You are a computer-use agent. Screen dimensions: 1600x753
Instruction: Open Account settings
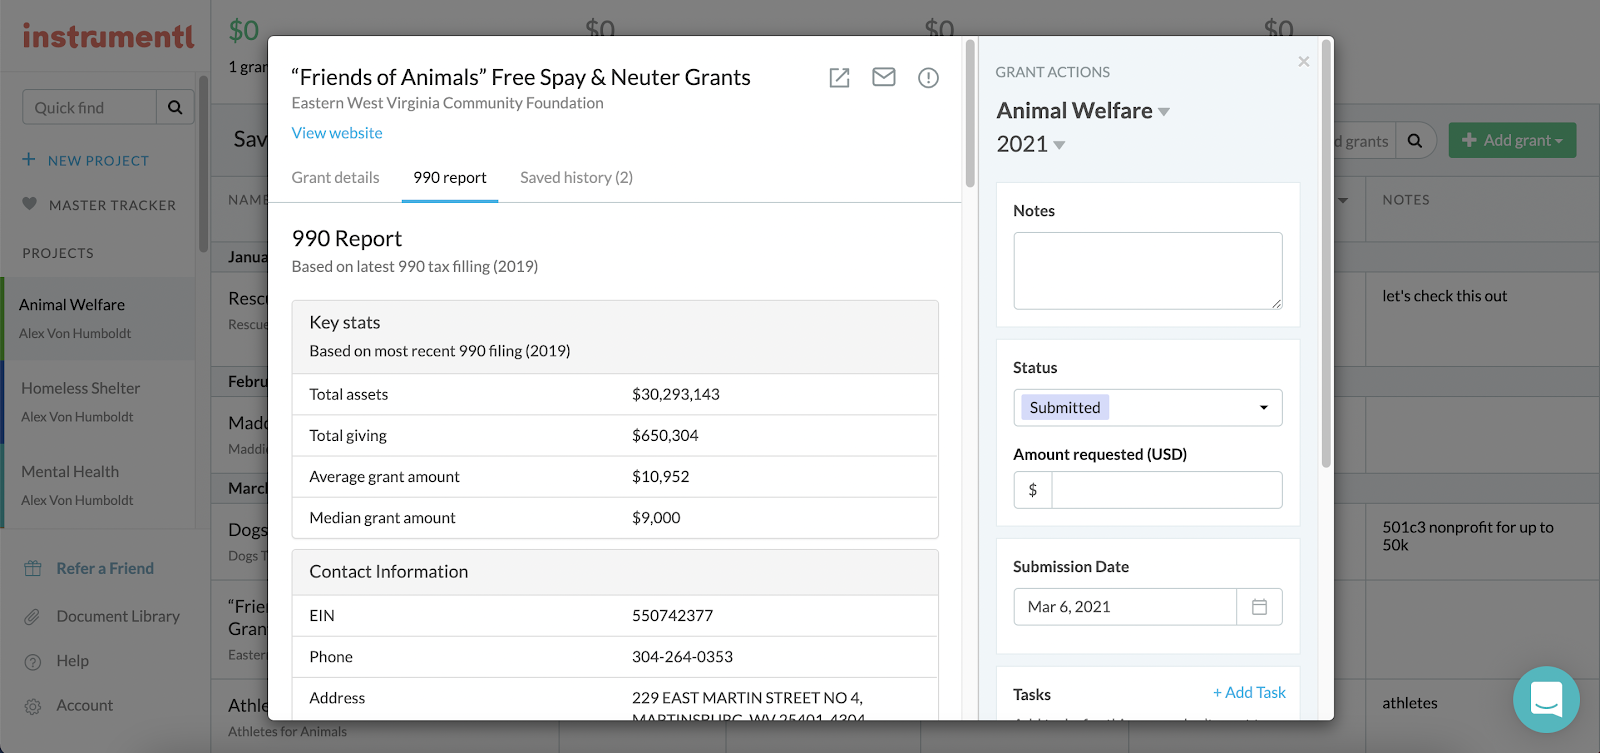85,705
